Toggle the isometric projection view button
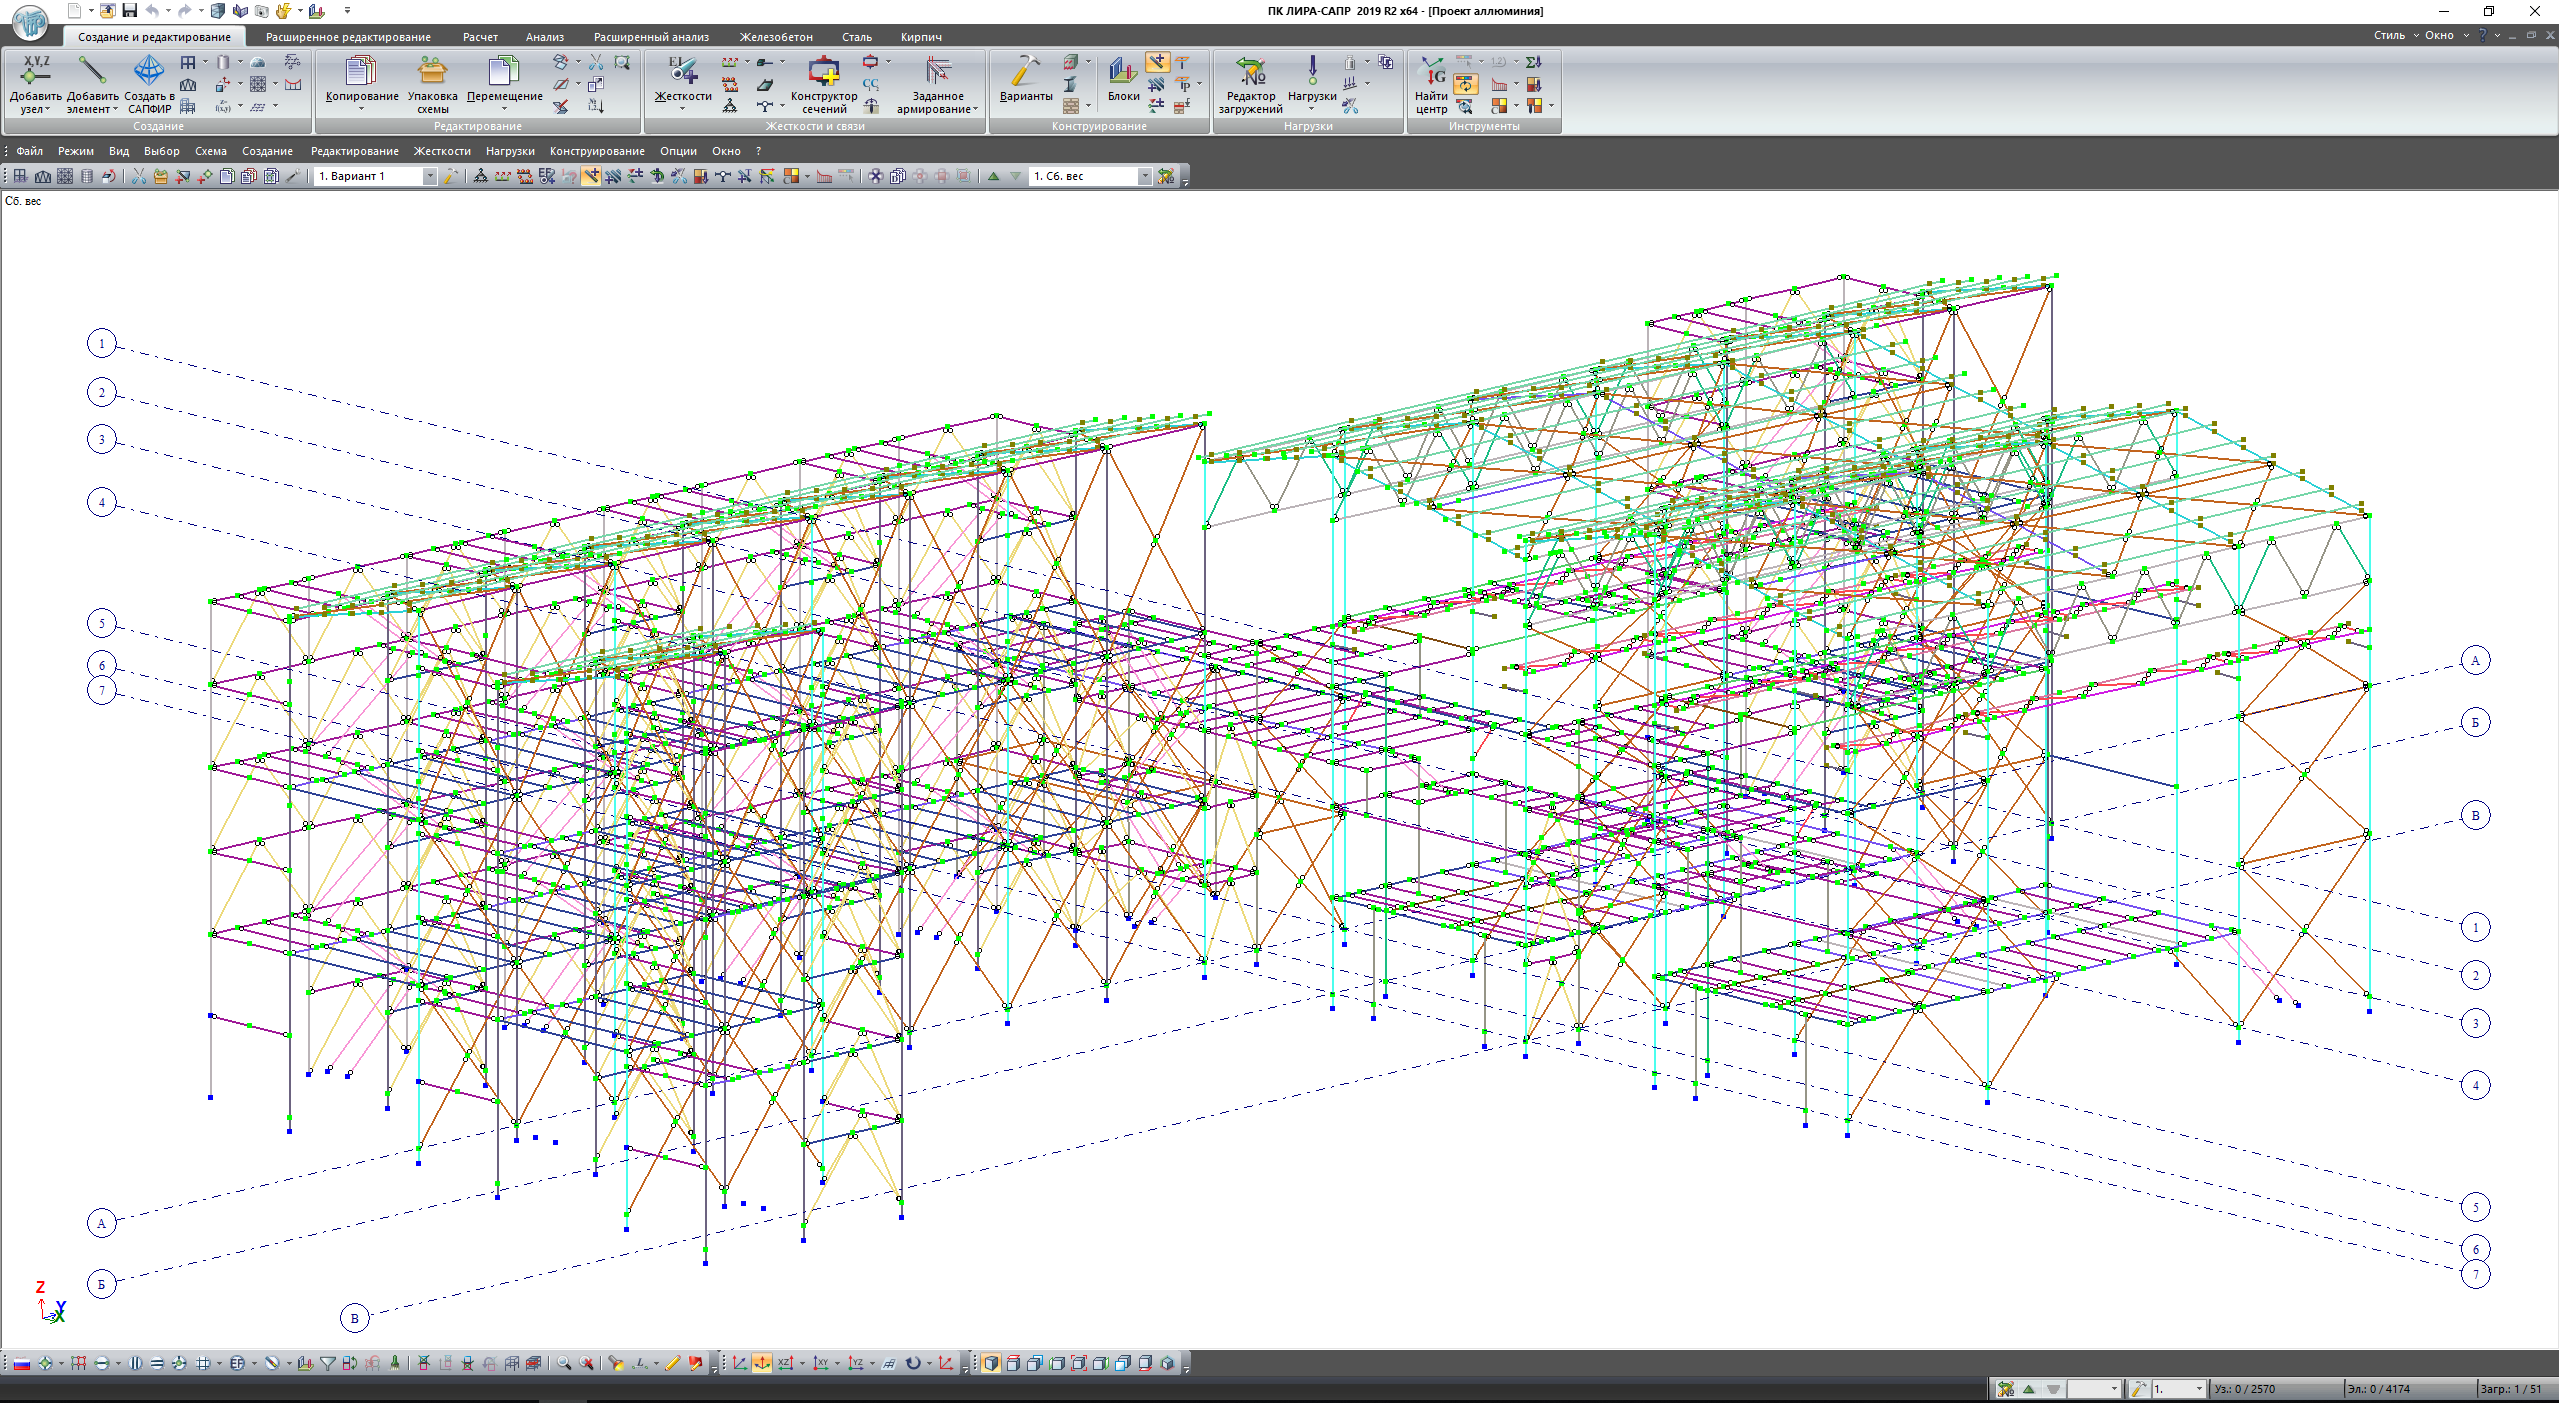The width and height of the screenshot is (2559, 1403). click(x=762, y=1363)
